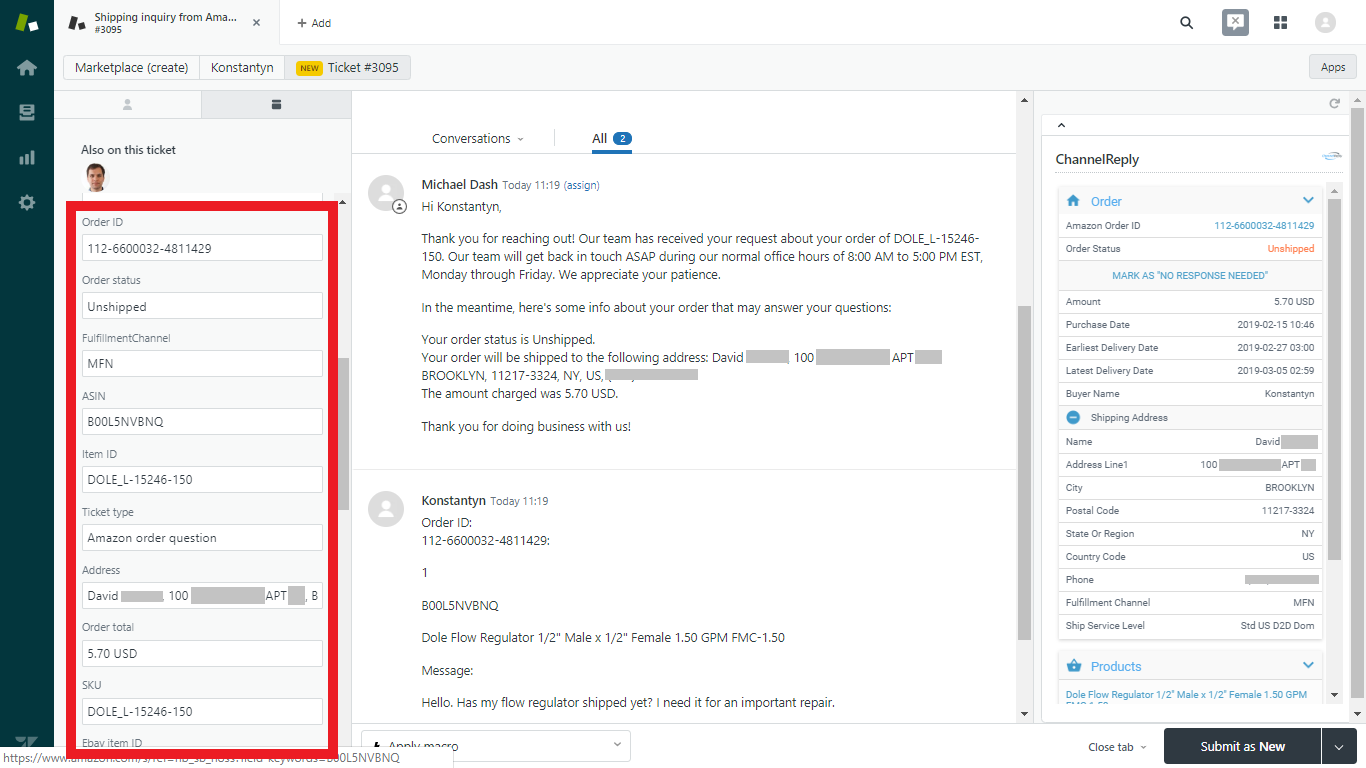Screen dimensions: 1366x768
Task: Click Konstantyn comment author name
Action: tap(454, 501)
